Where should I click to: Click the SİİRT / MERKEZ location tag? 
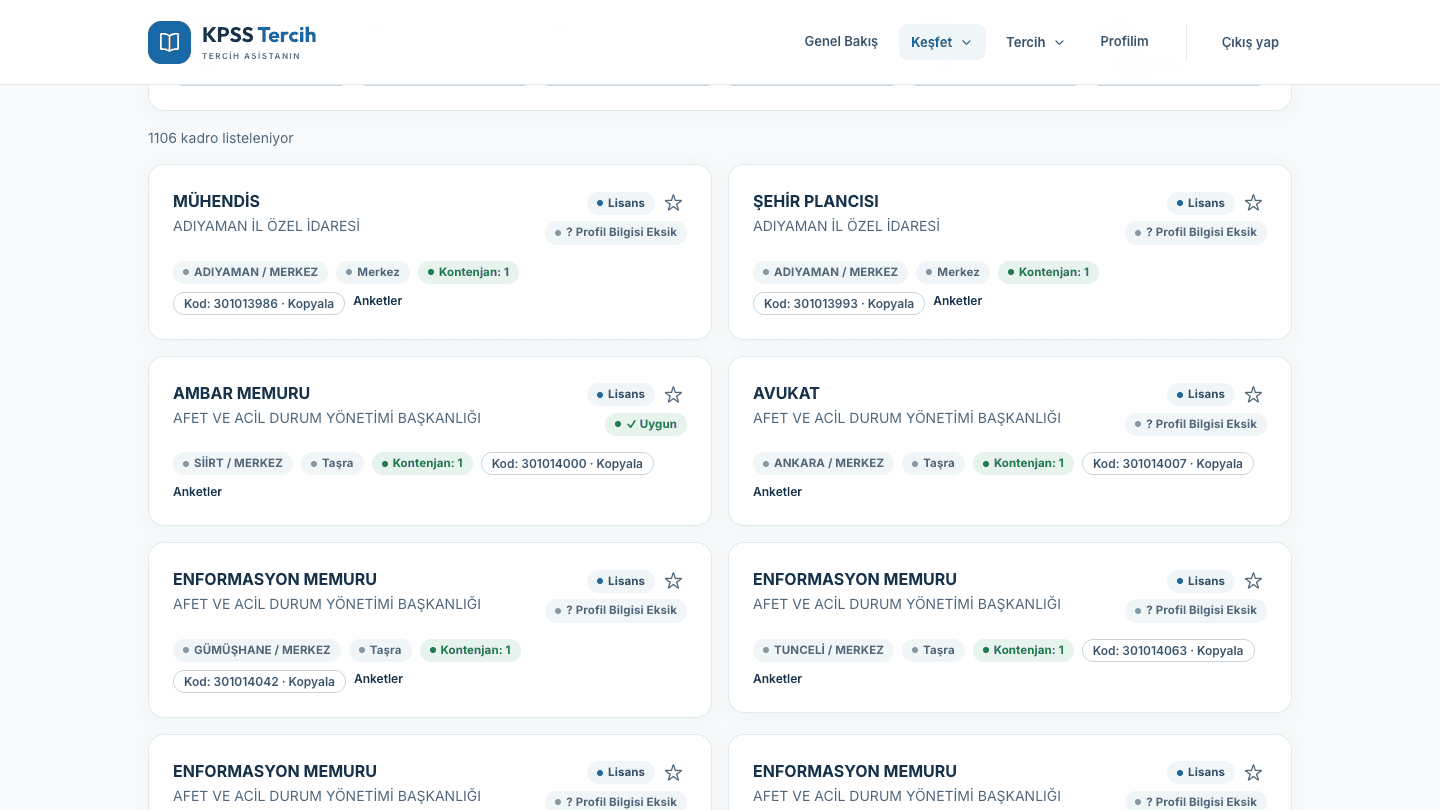click(233, 463)
